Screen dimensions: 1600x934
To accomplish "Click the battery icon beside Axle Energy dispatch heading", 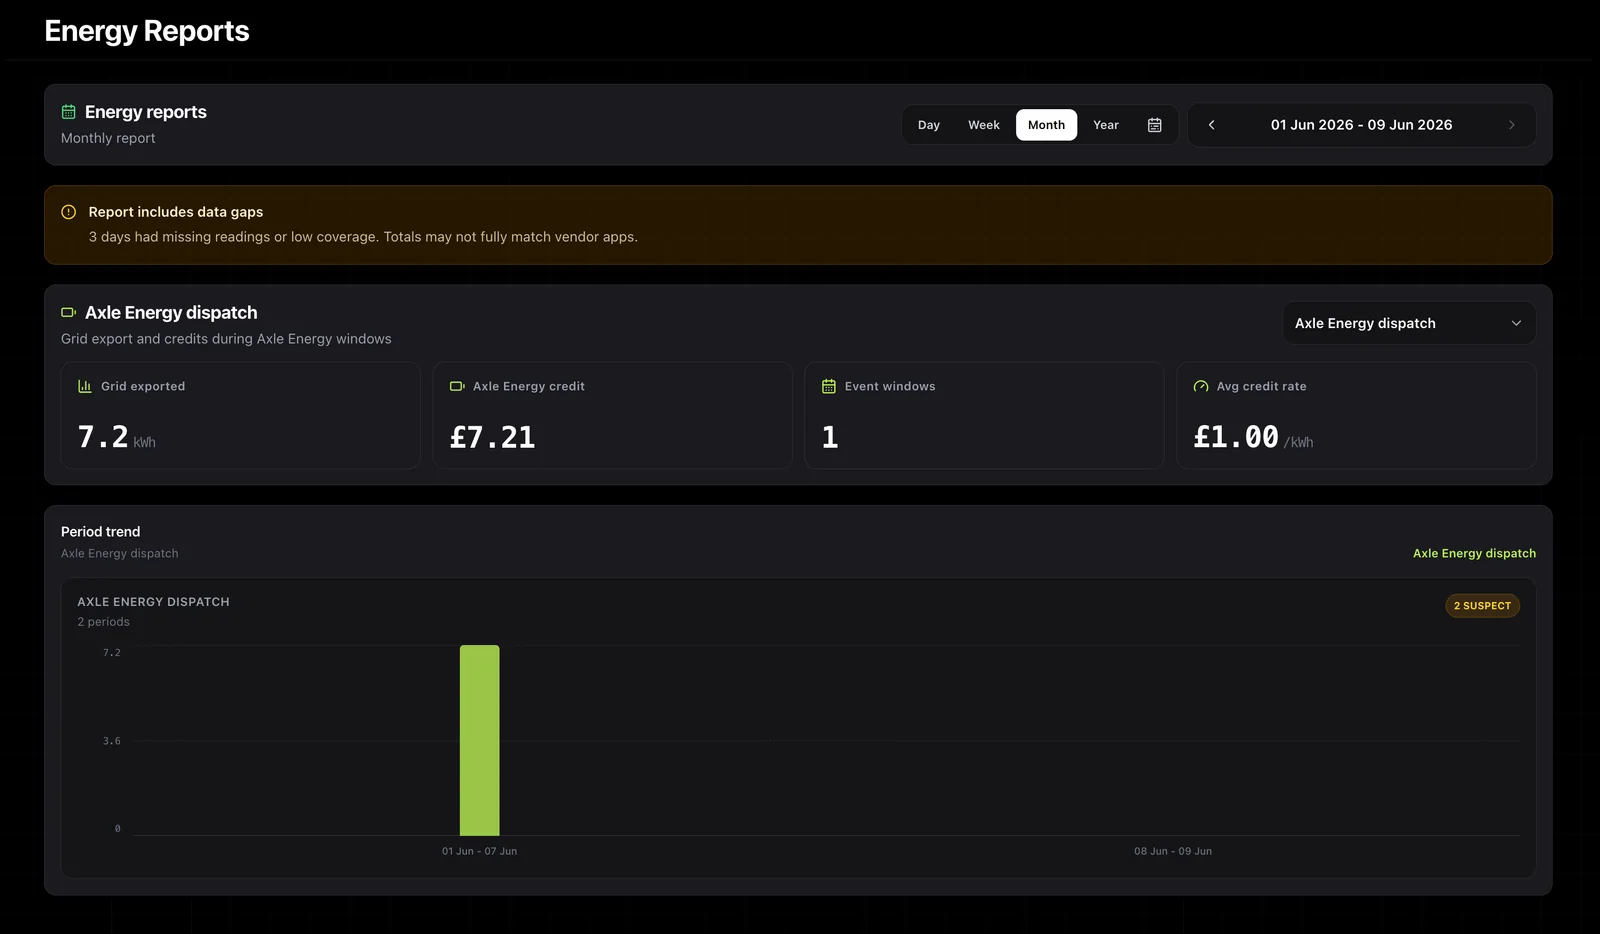I will click(x=69, y=313).
